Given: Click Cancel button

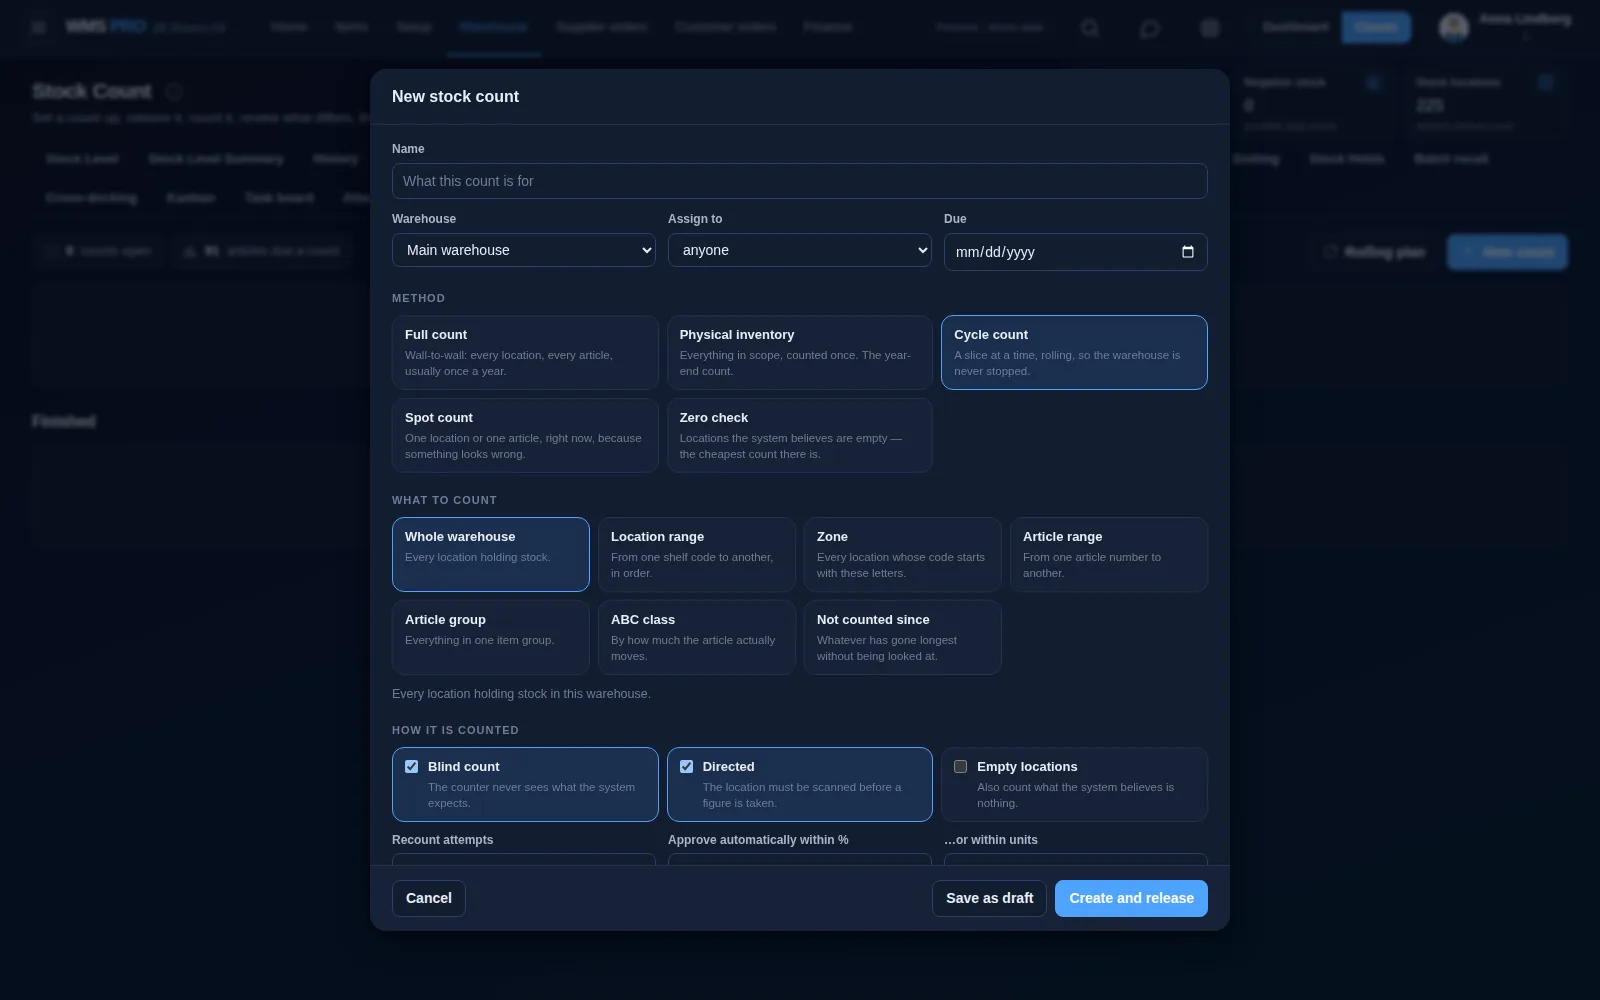Looking at the screenshot, I should tap(429, 898).
